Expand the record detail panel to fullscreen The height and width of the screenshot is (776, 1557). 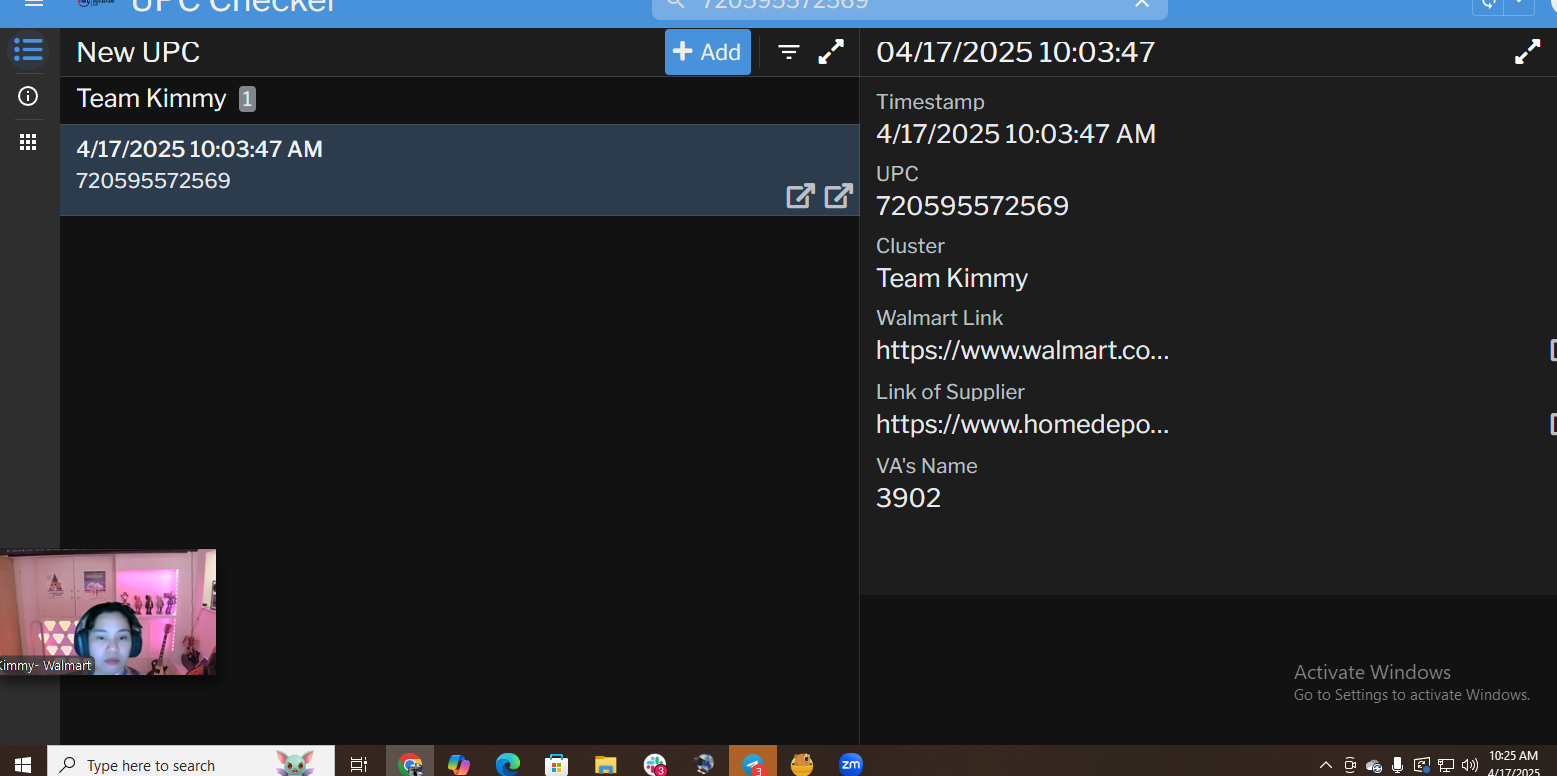click(x=1527, y=52)
